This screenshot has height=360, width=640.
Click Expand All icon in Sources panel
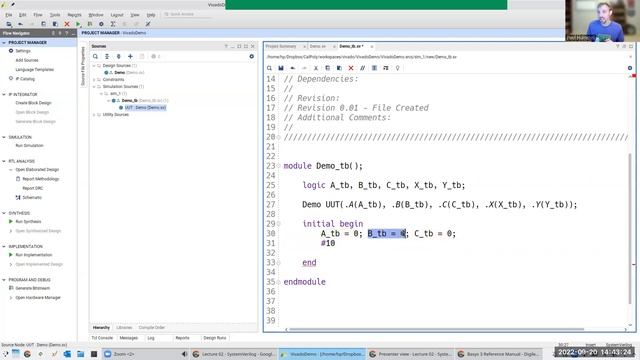point(119,56)
